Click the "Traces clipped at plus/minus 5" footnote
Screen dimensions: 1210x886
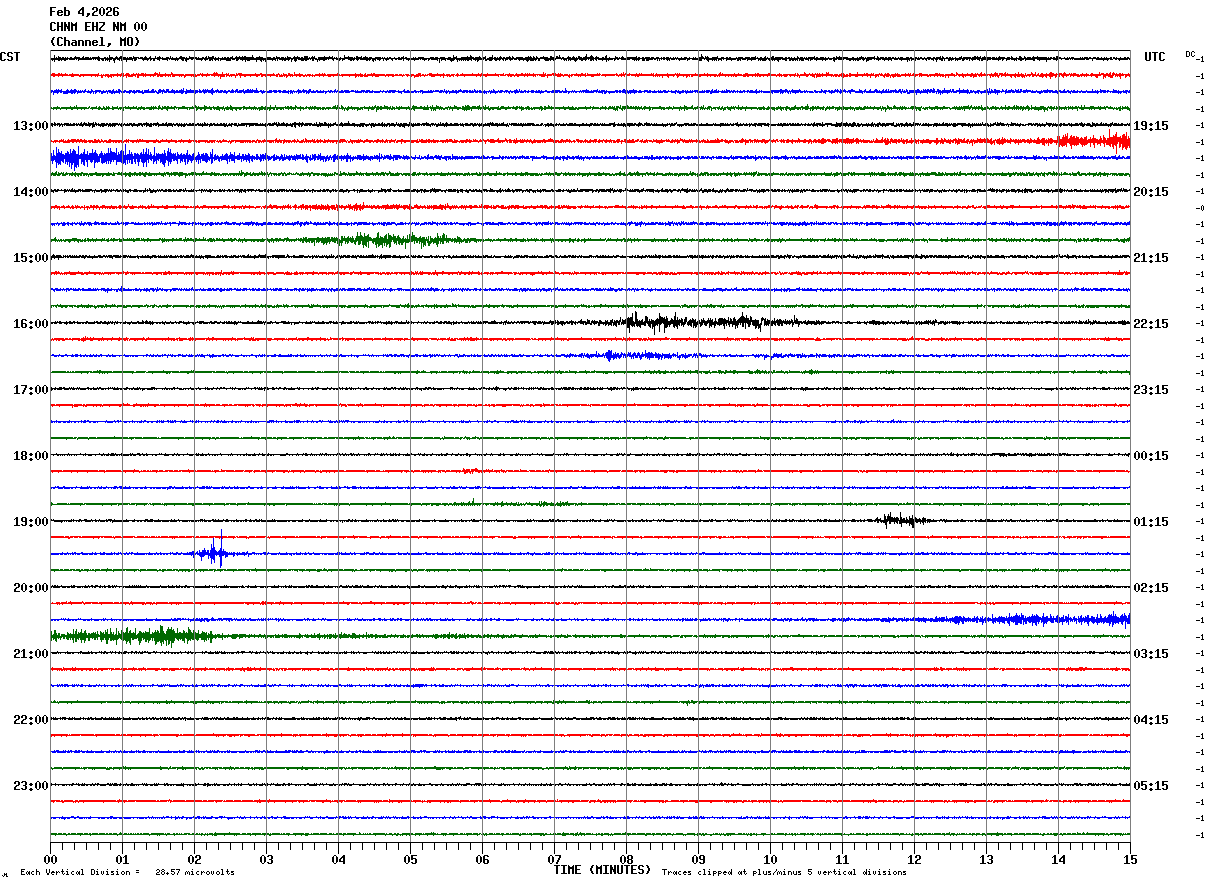(785, 873)
